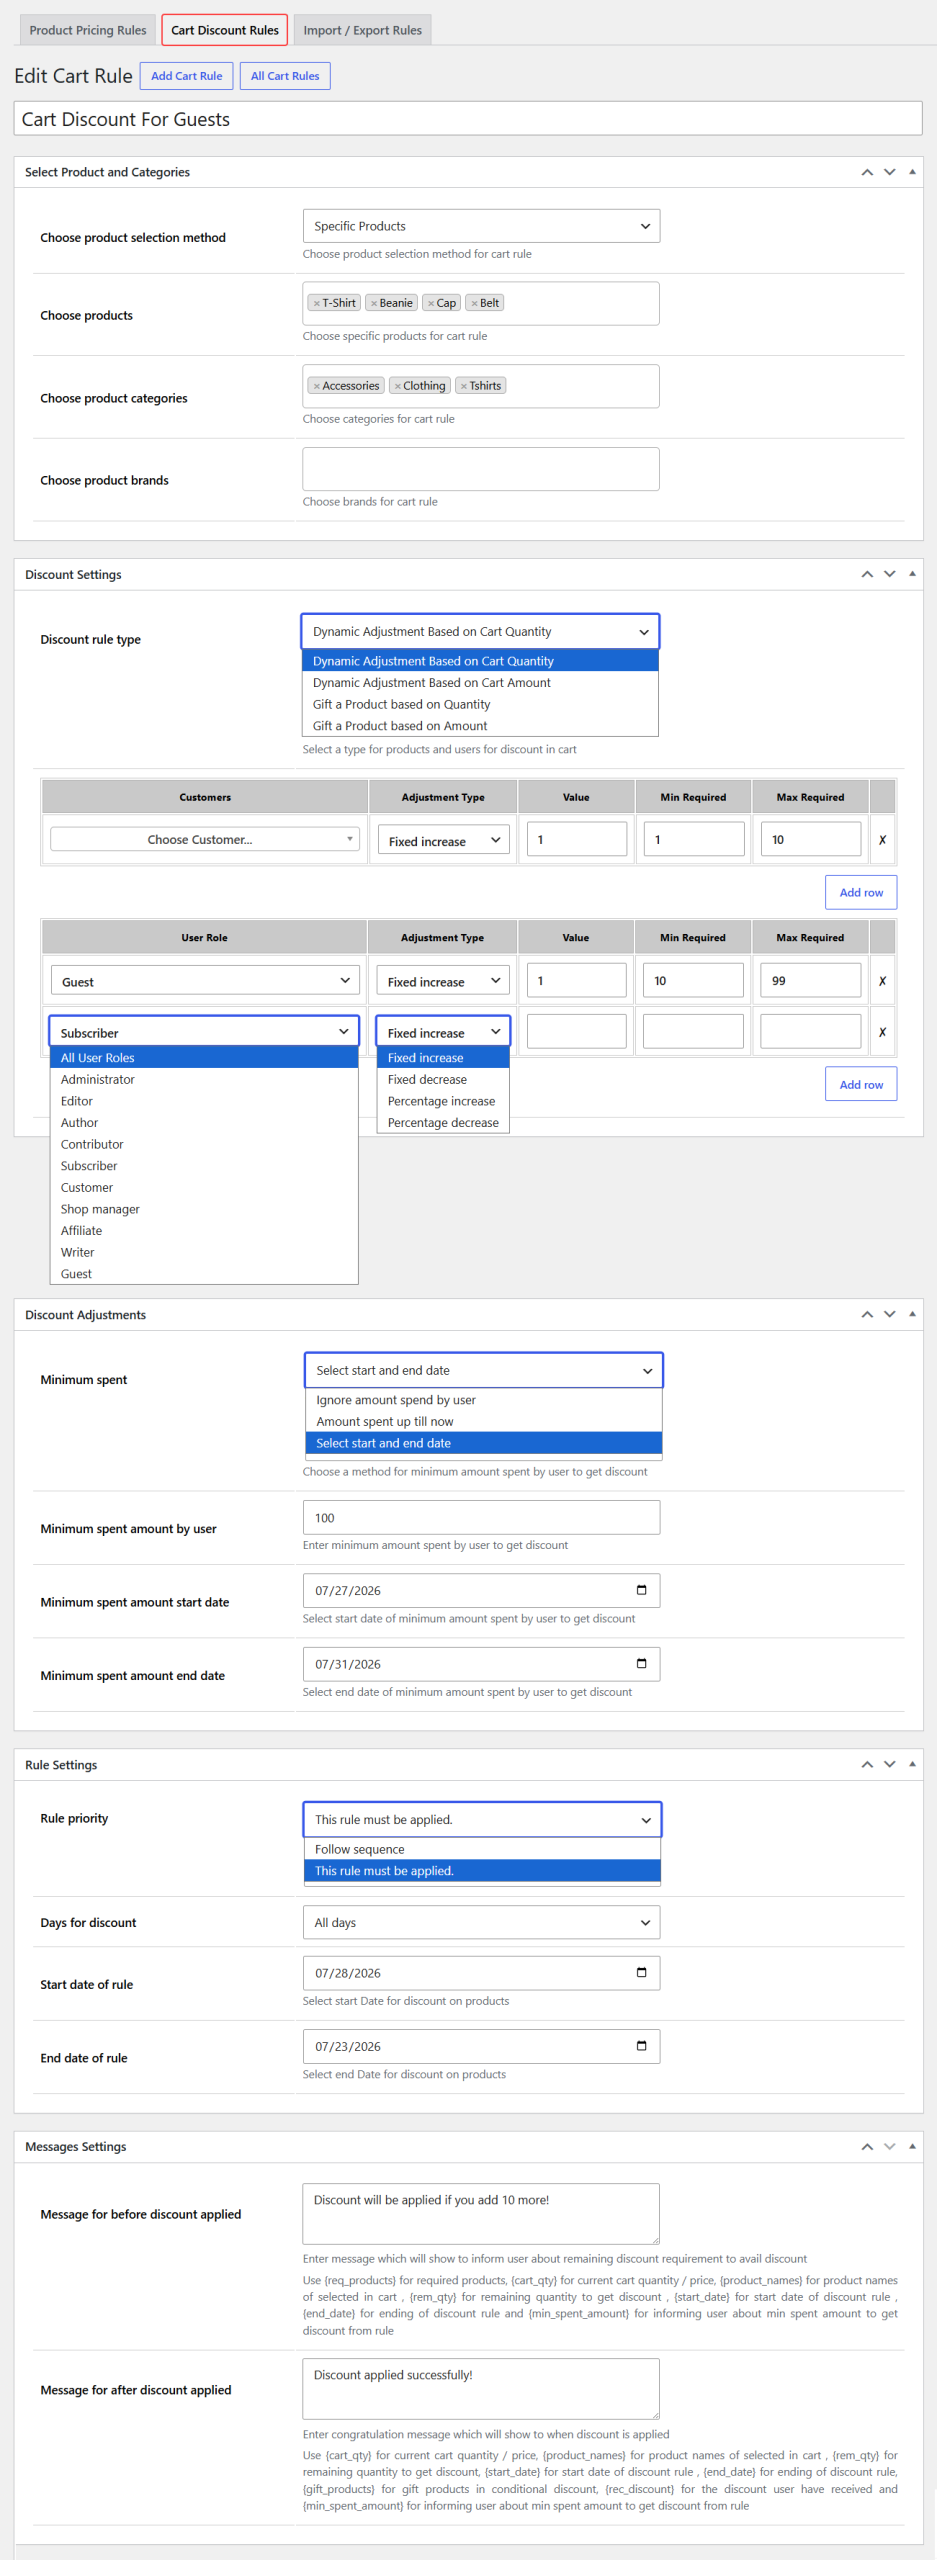937x2560 pixels.
Task: Open Adjustment Type dropdown in Customers row
Action: [443, 840]
